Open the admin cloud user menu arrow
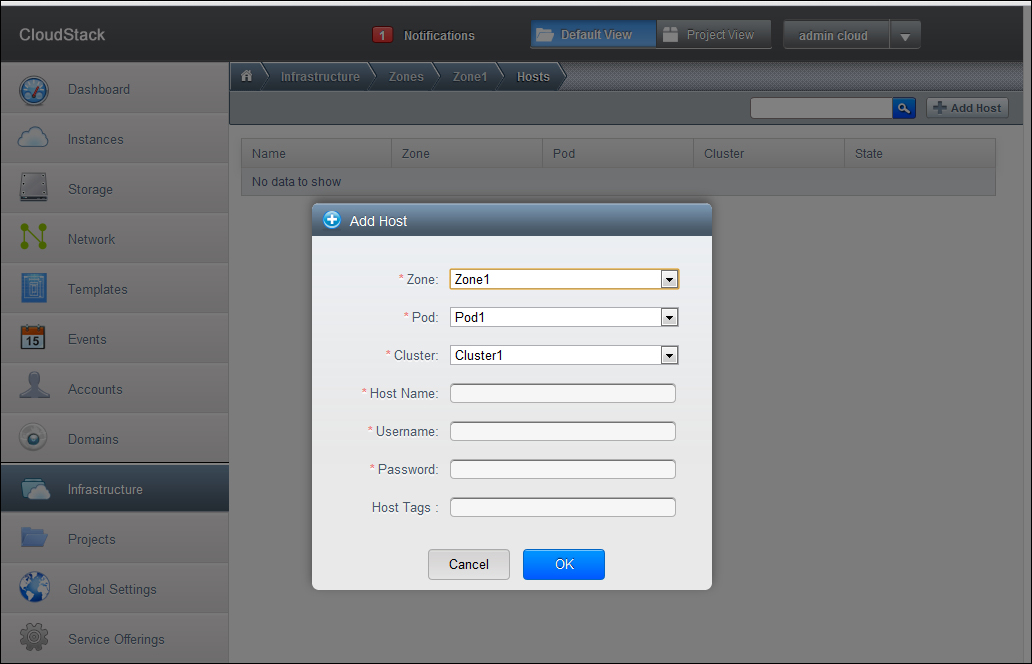The height and width of the screenshot is (664, 1032). pos(904,36)
